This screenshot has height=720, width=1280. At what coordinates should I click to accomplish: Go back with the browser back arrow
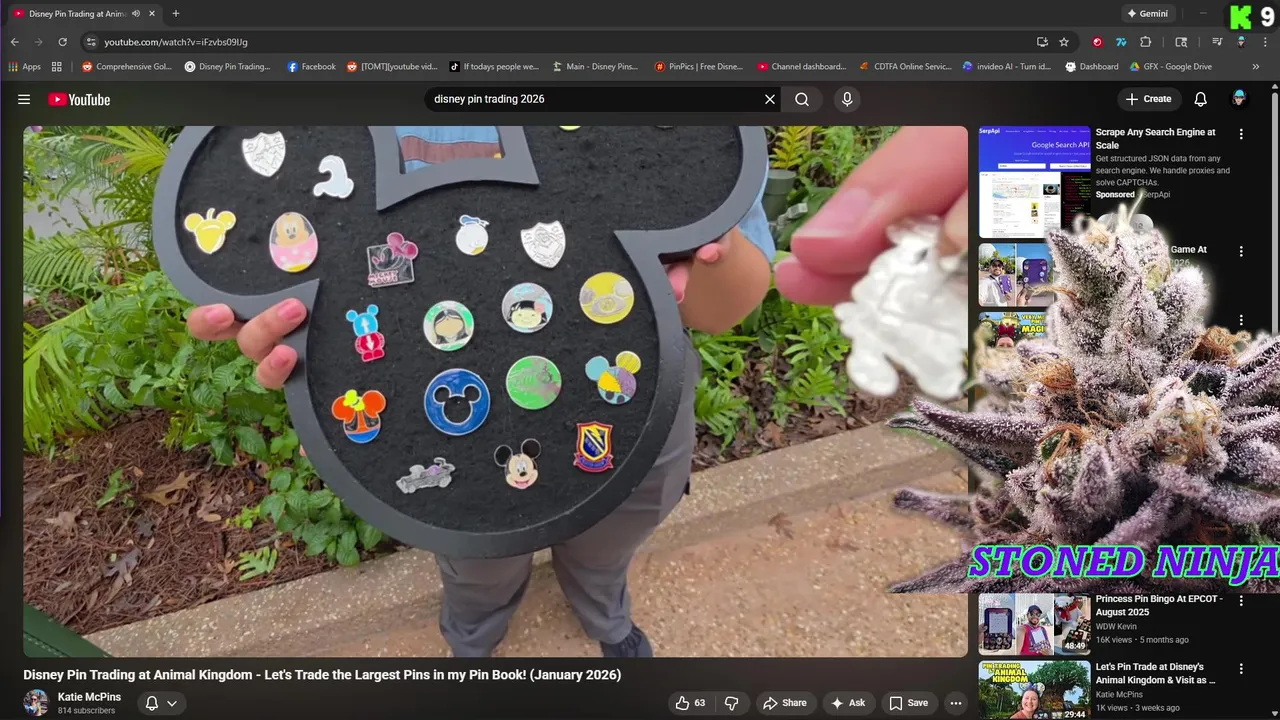15,42
